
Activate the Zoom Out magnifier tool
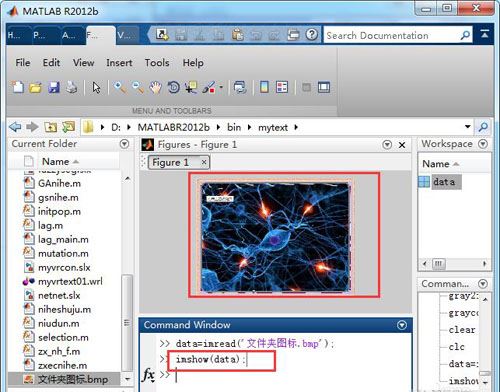[138, 88]
